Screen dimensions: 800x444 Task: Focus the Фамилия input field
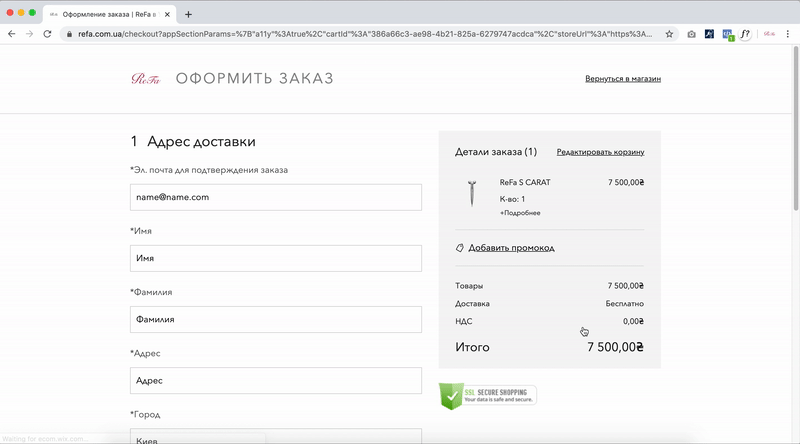pos(276,319)
